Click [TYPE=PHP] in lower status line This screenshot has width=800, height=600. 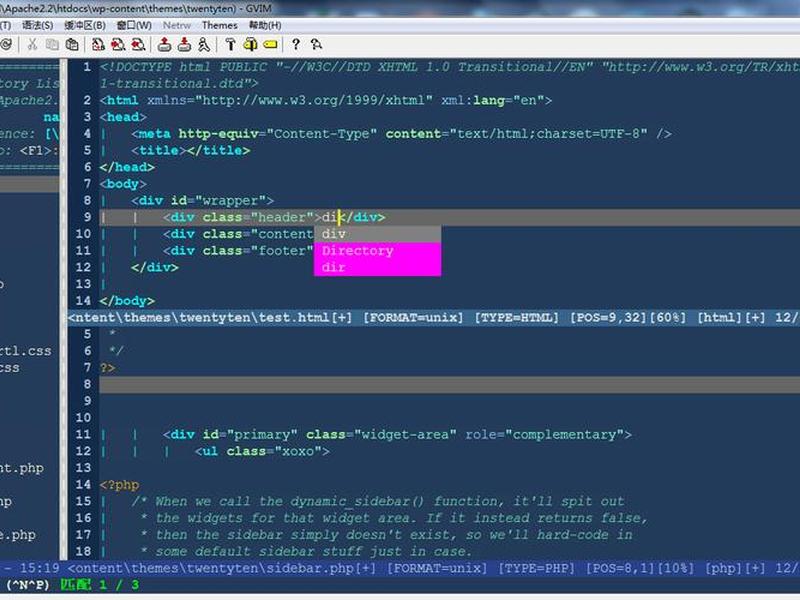pos(537,568)
